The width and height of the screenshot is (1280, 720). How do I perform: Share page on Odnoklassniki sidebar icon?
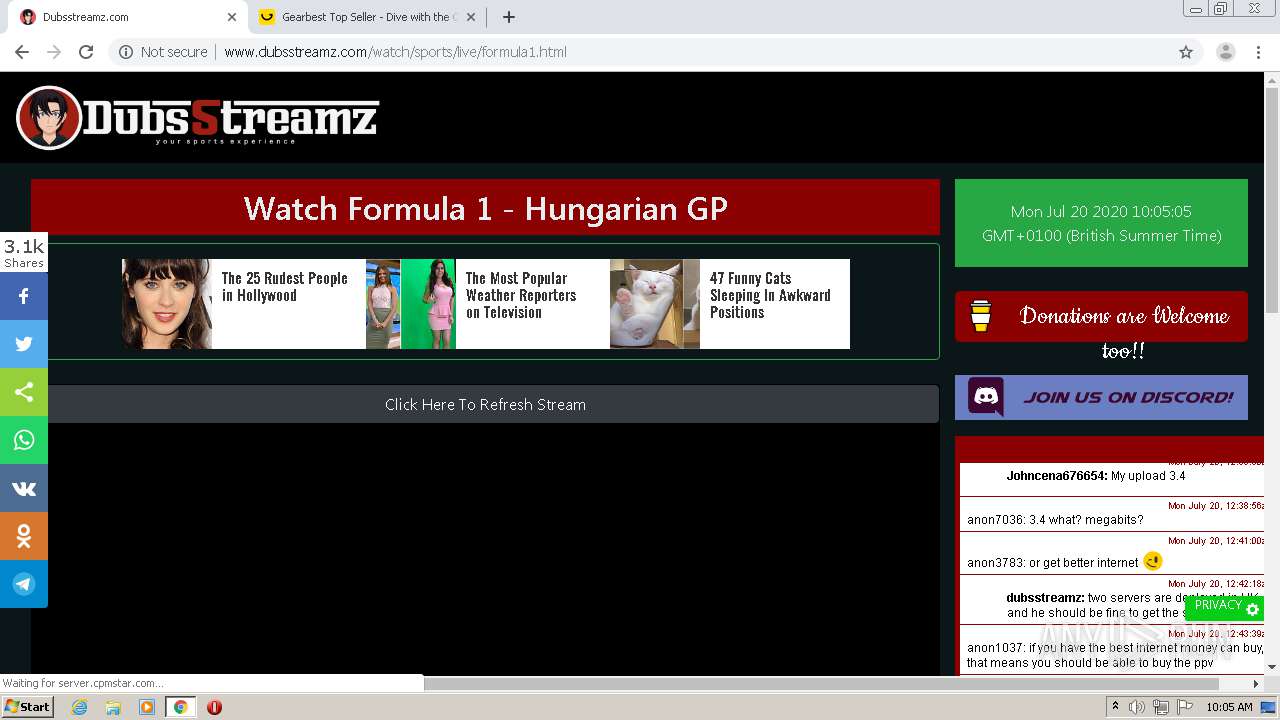pyautogui.click(x=24, y=536)
